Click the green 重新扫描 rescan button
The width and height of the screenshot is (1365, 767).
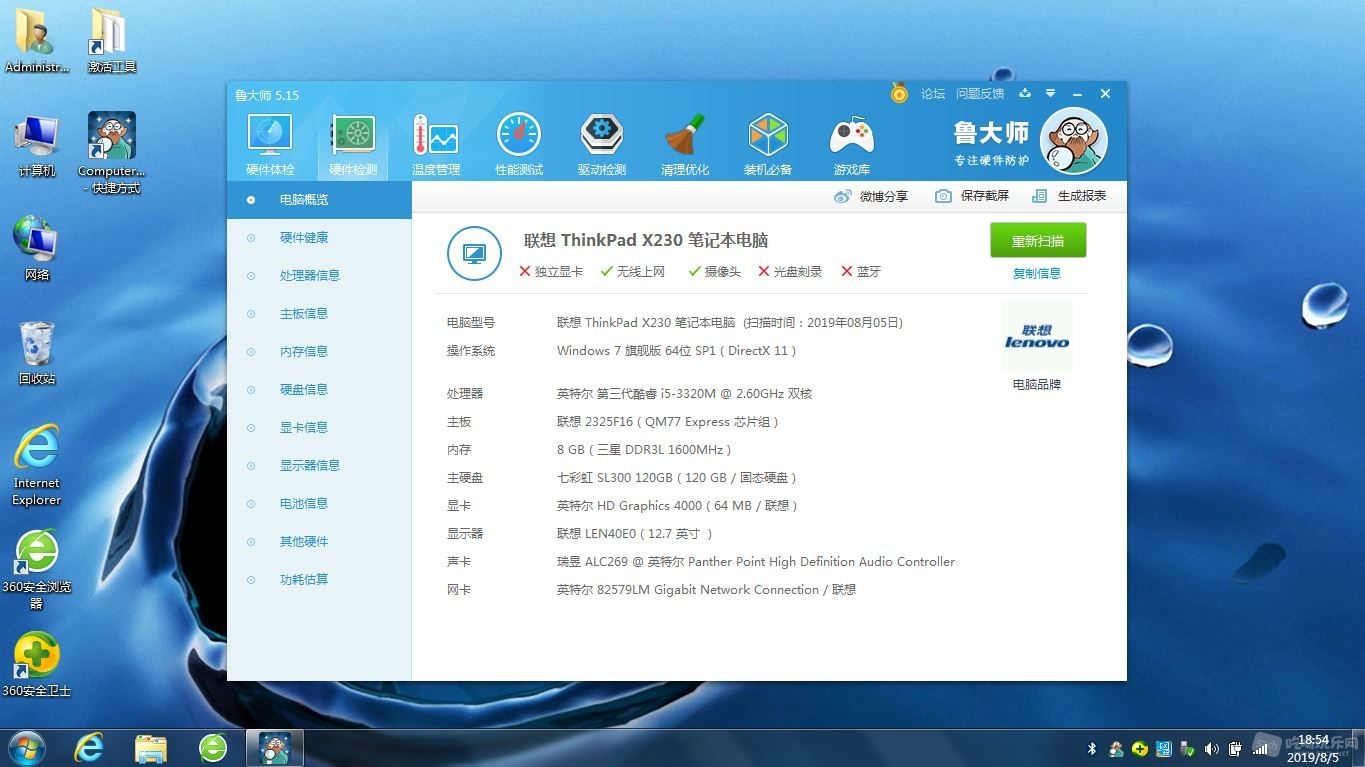pos(1038,241)
